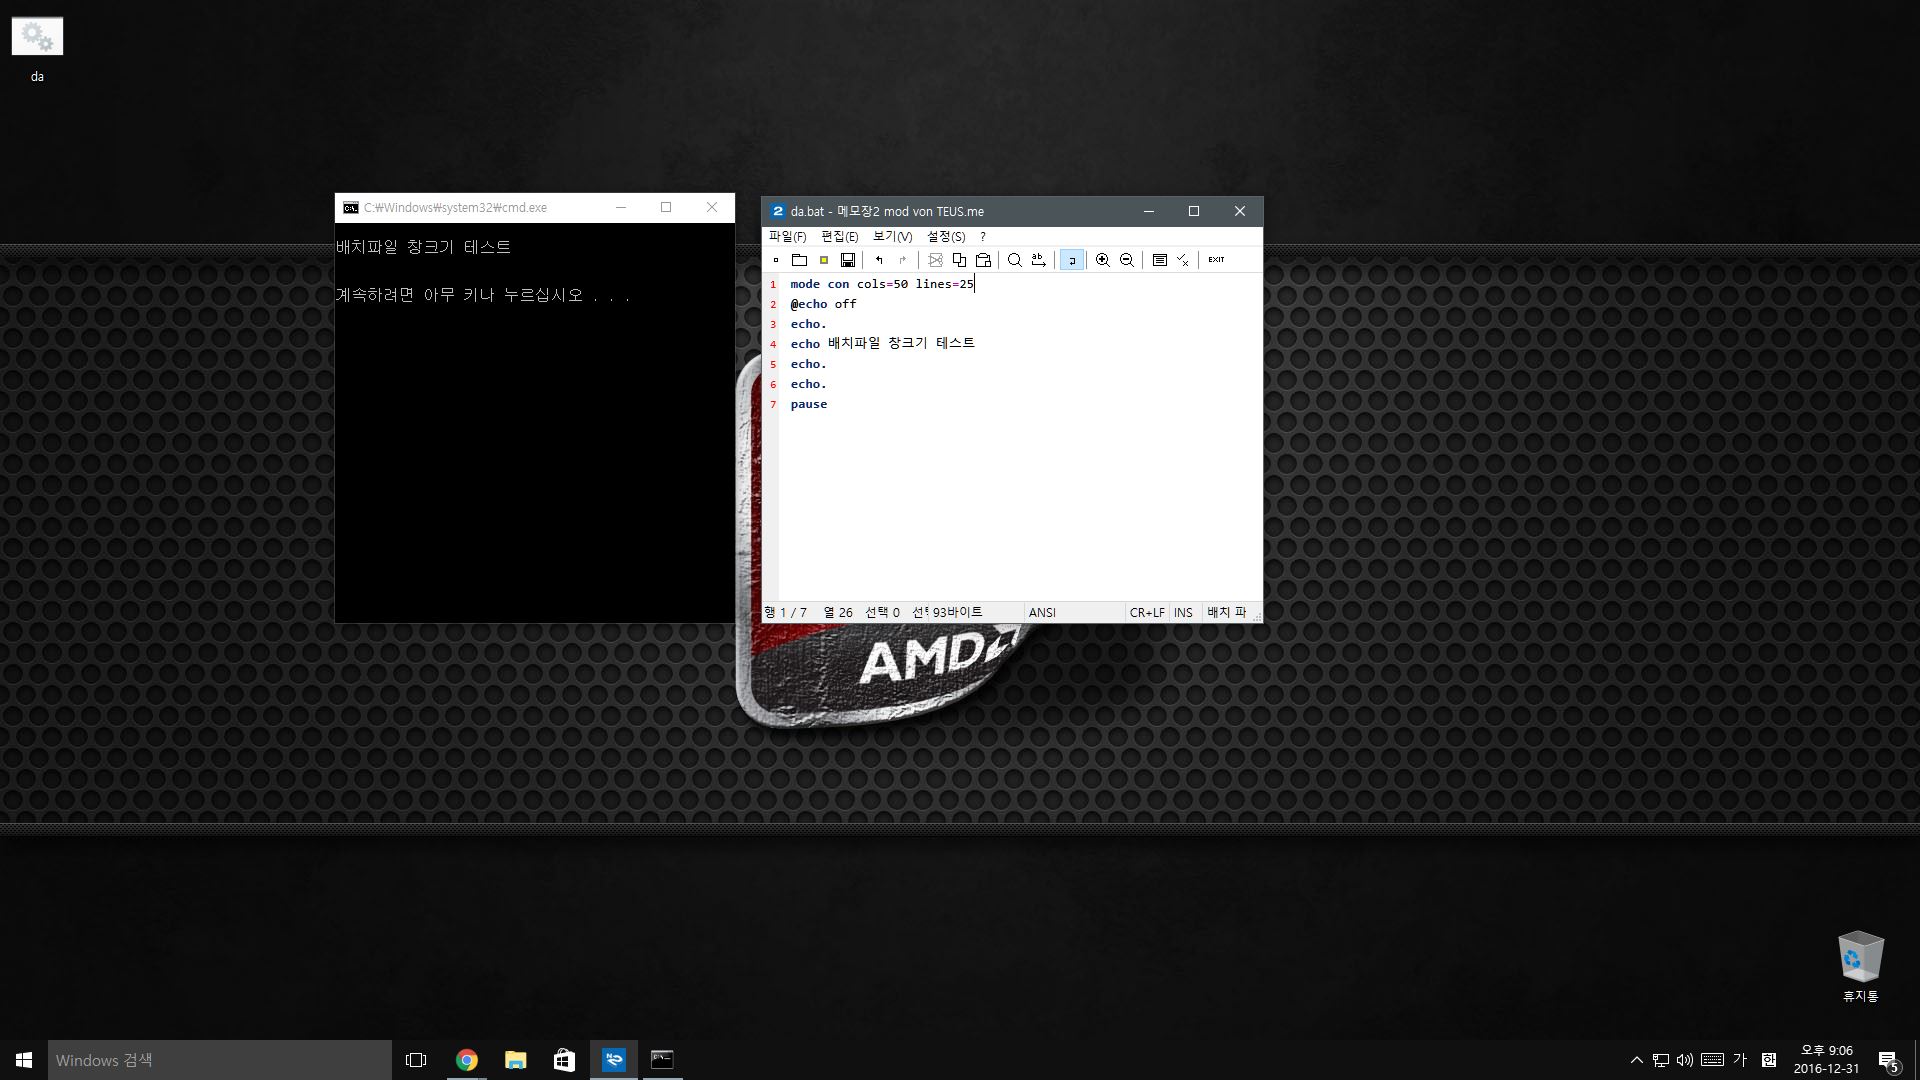Image resolution: width=1920 pixels, height=1080 pixels.
Task: Click the 'pause' line in editor
Action: pos(808,404)
